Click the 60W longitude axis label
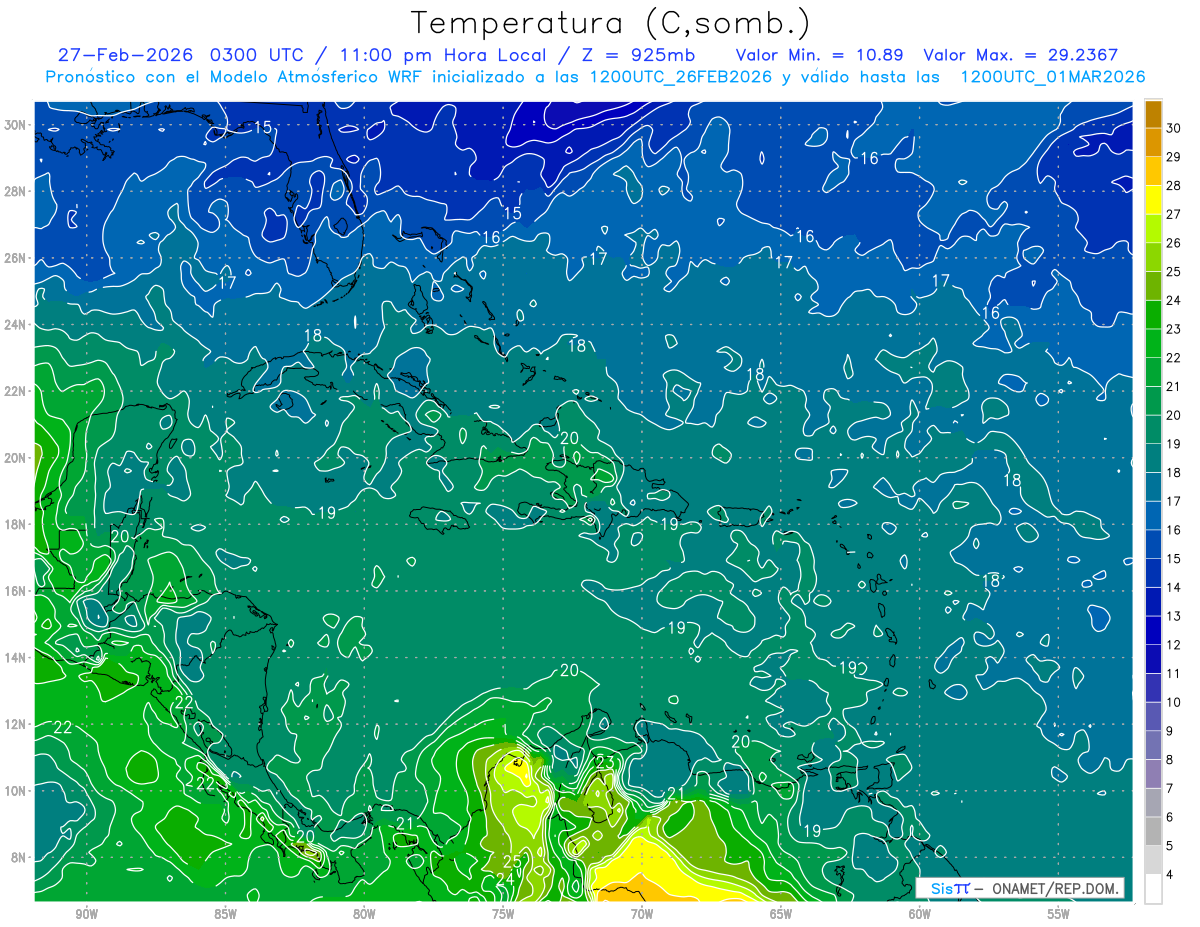 [x=920, y=914]
